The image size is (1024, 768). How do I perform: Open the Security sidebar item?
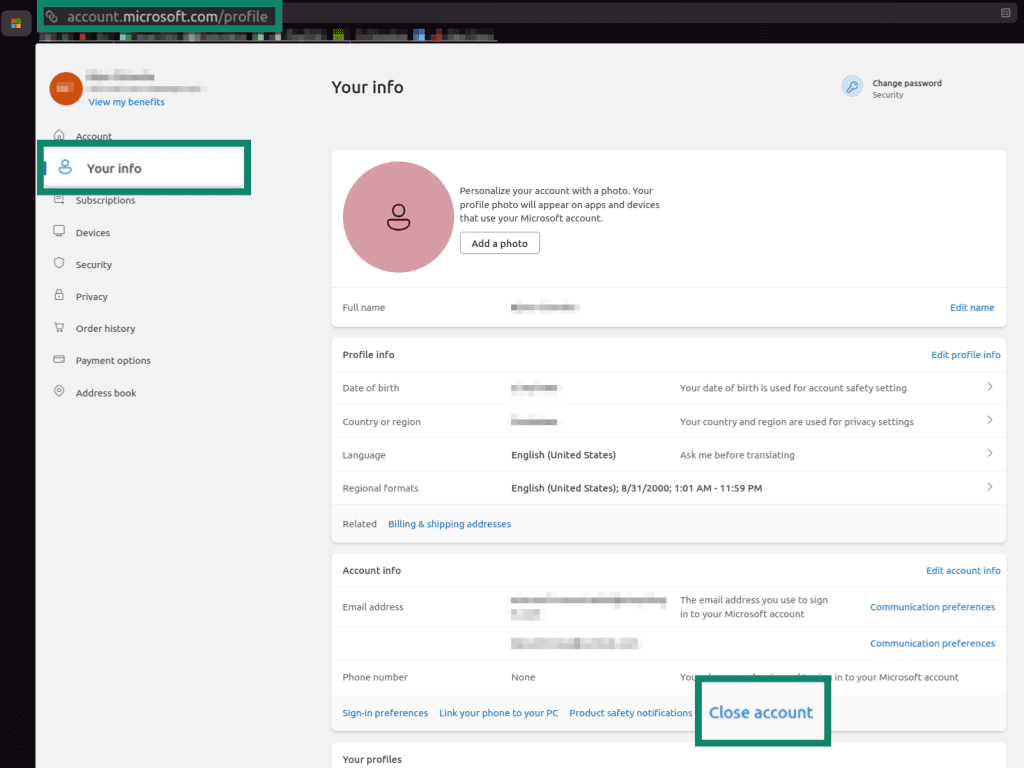coord(93,264)
